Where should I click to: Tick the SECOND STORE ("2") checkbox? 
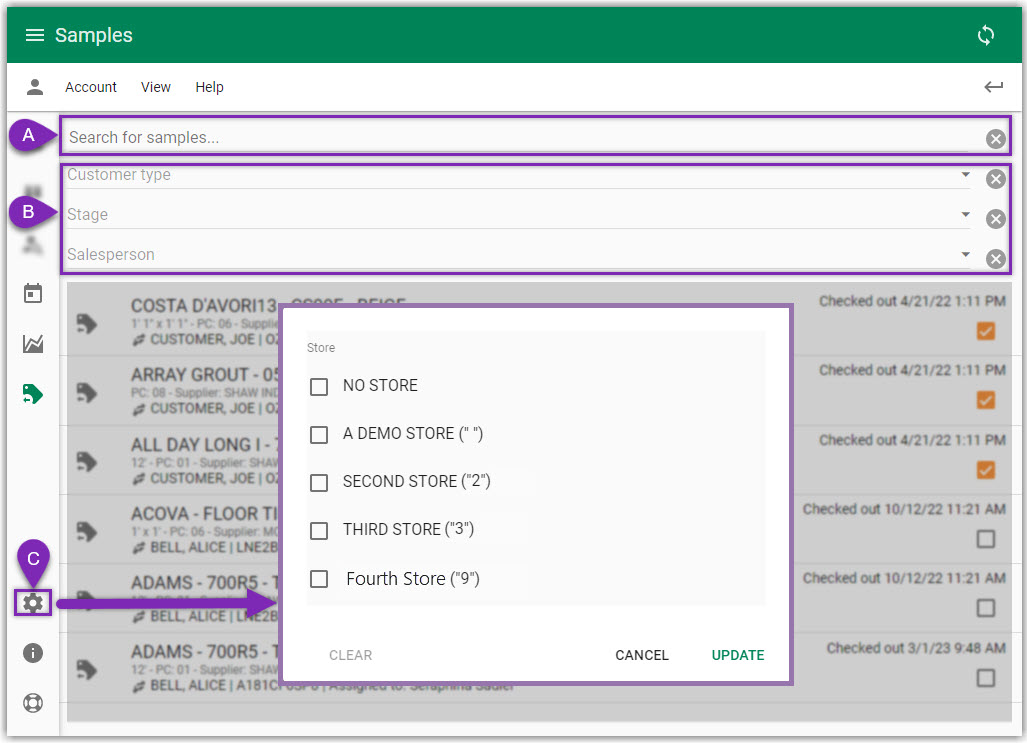tap(319, 482)
